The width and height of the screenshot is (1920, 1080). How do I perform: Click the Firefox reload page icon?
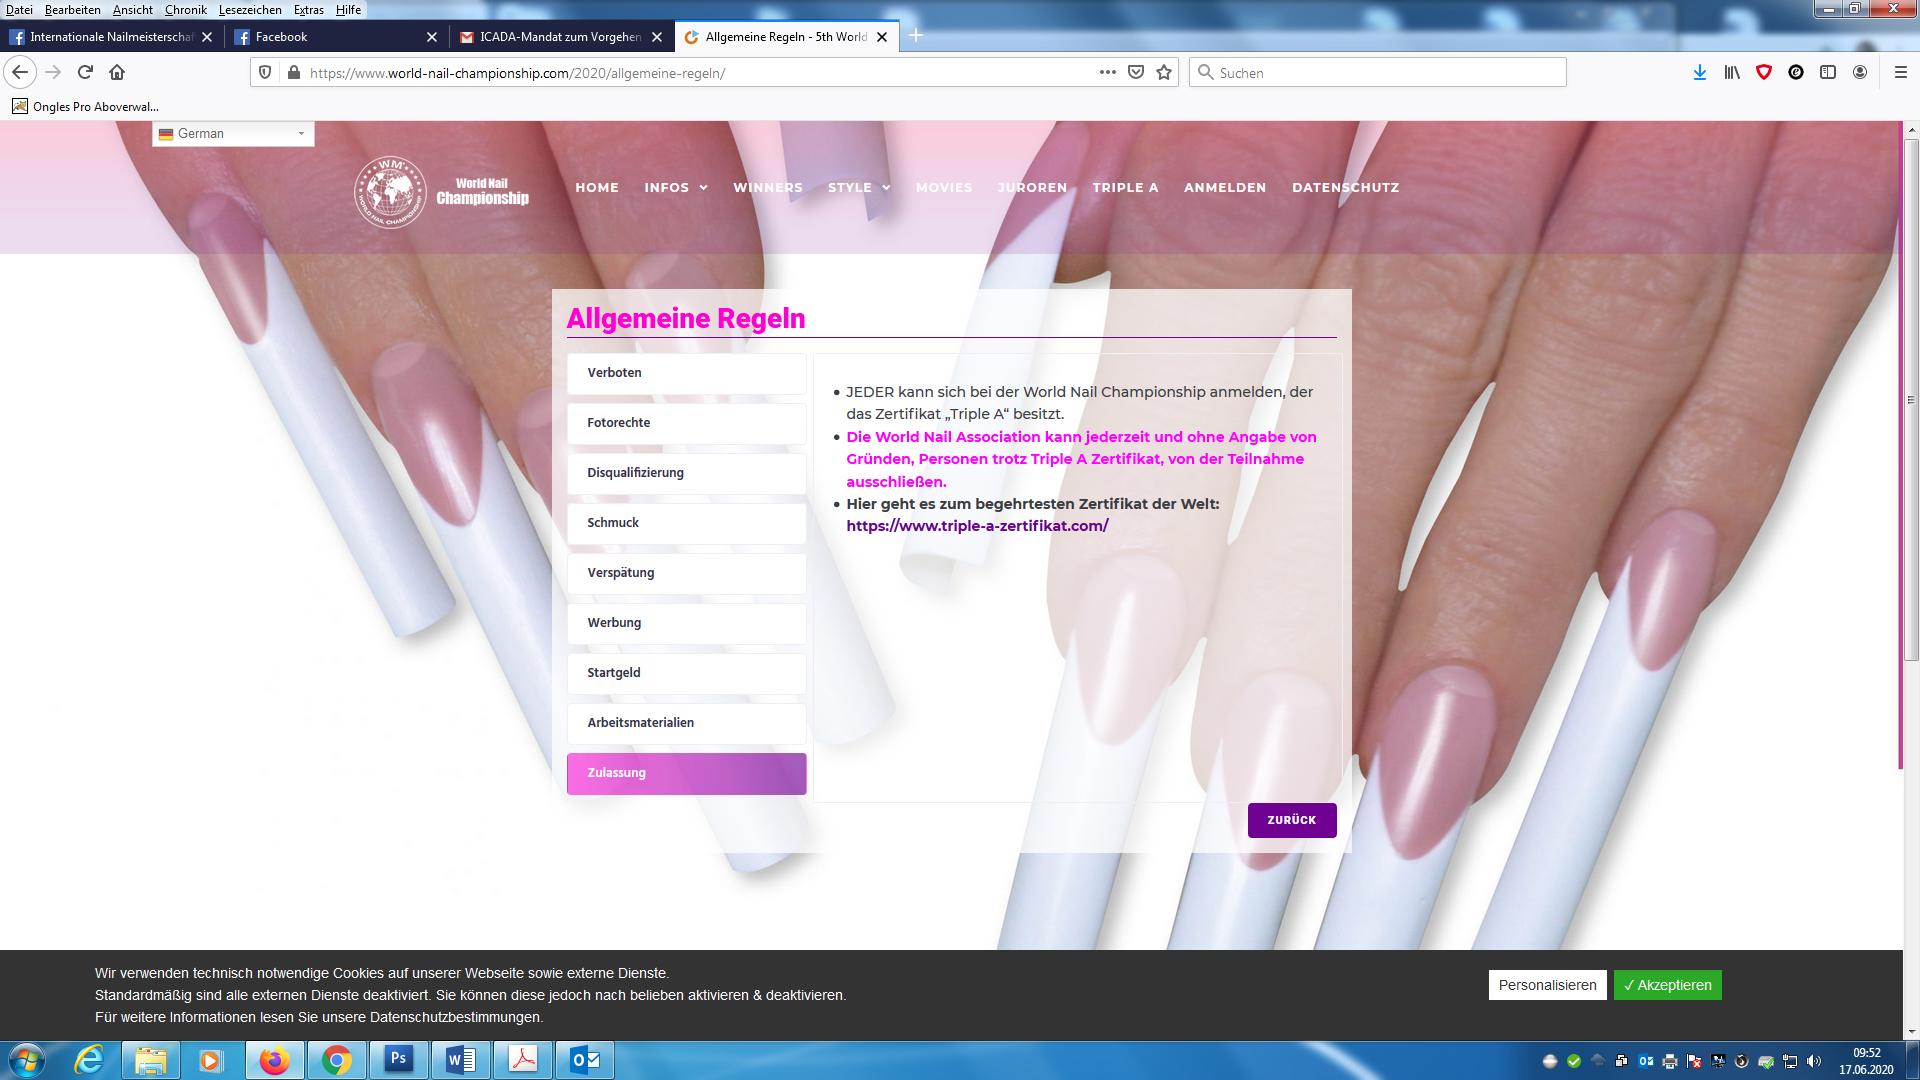tap(85, 72)
